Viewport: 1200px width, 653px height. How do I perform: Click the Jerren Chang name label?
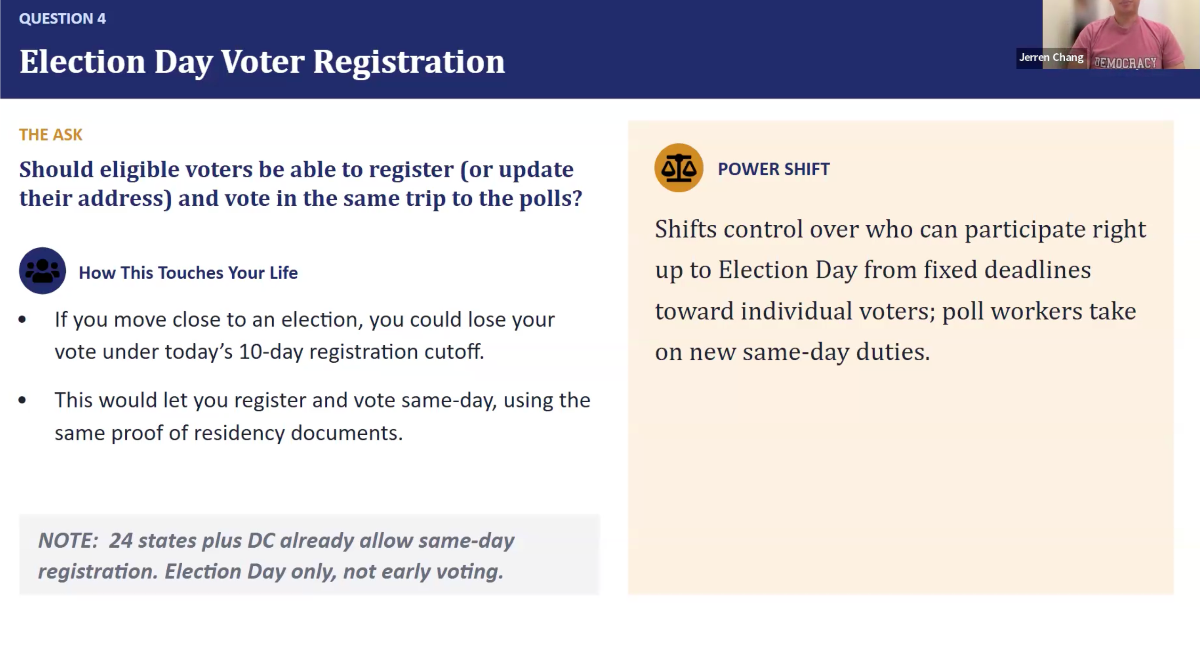click(x=1051, y=57)
